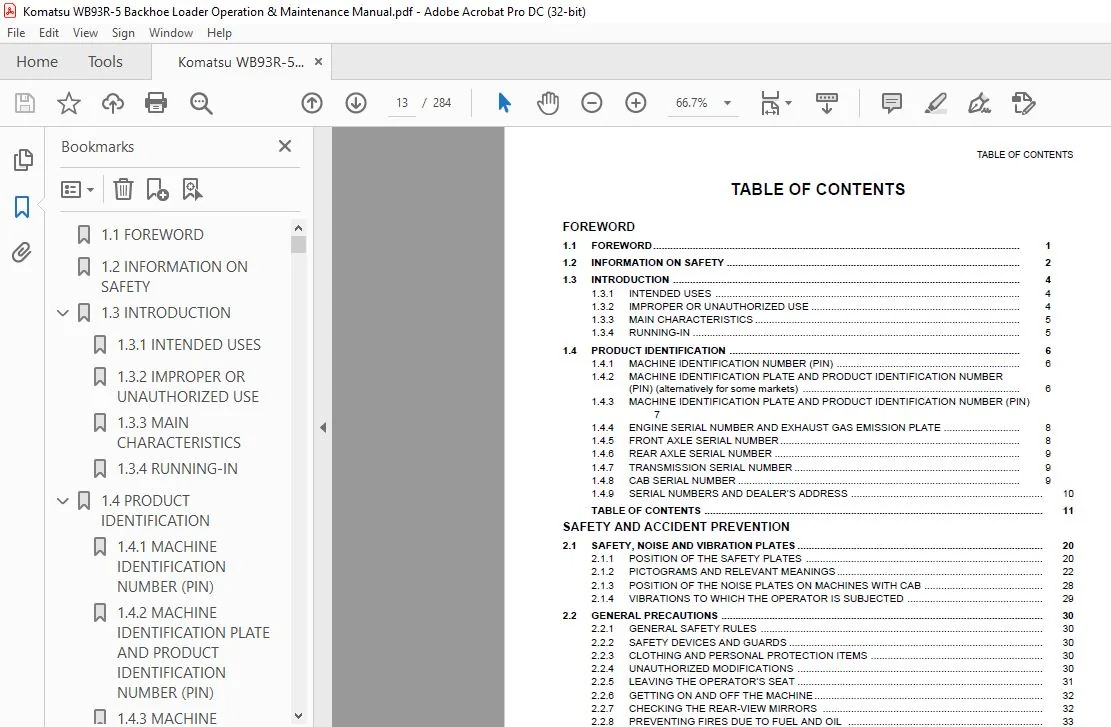
Task: Print the document
Action: [x=156, y=103]
